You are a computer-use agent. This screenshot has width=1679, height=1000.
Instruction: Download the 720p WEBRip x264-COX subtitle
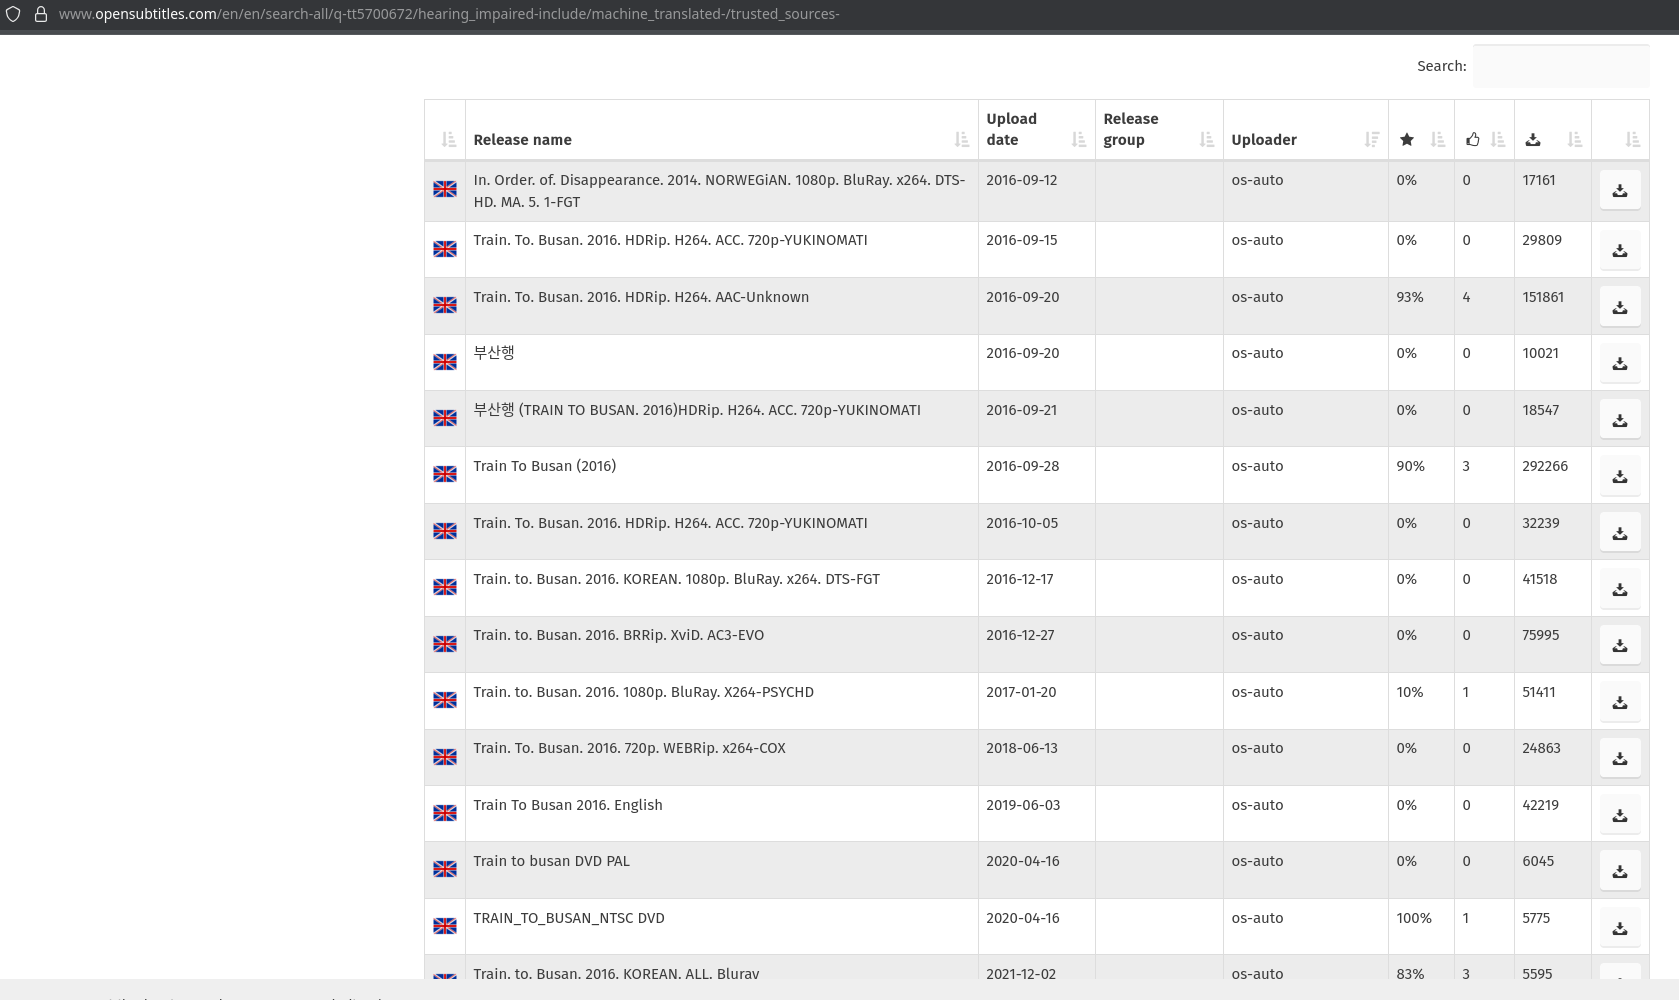(1620, 758)
